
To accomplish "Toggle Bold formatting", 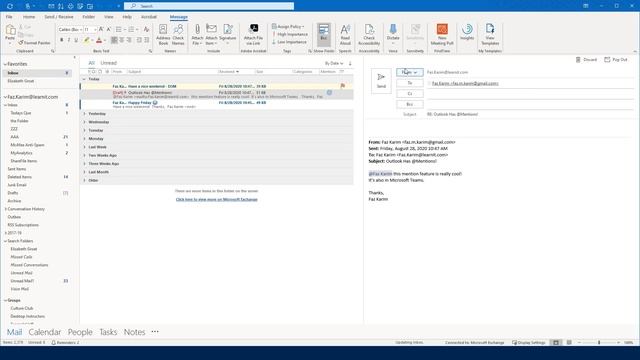I will [62, 40].
